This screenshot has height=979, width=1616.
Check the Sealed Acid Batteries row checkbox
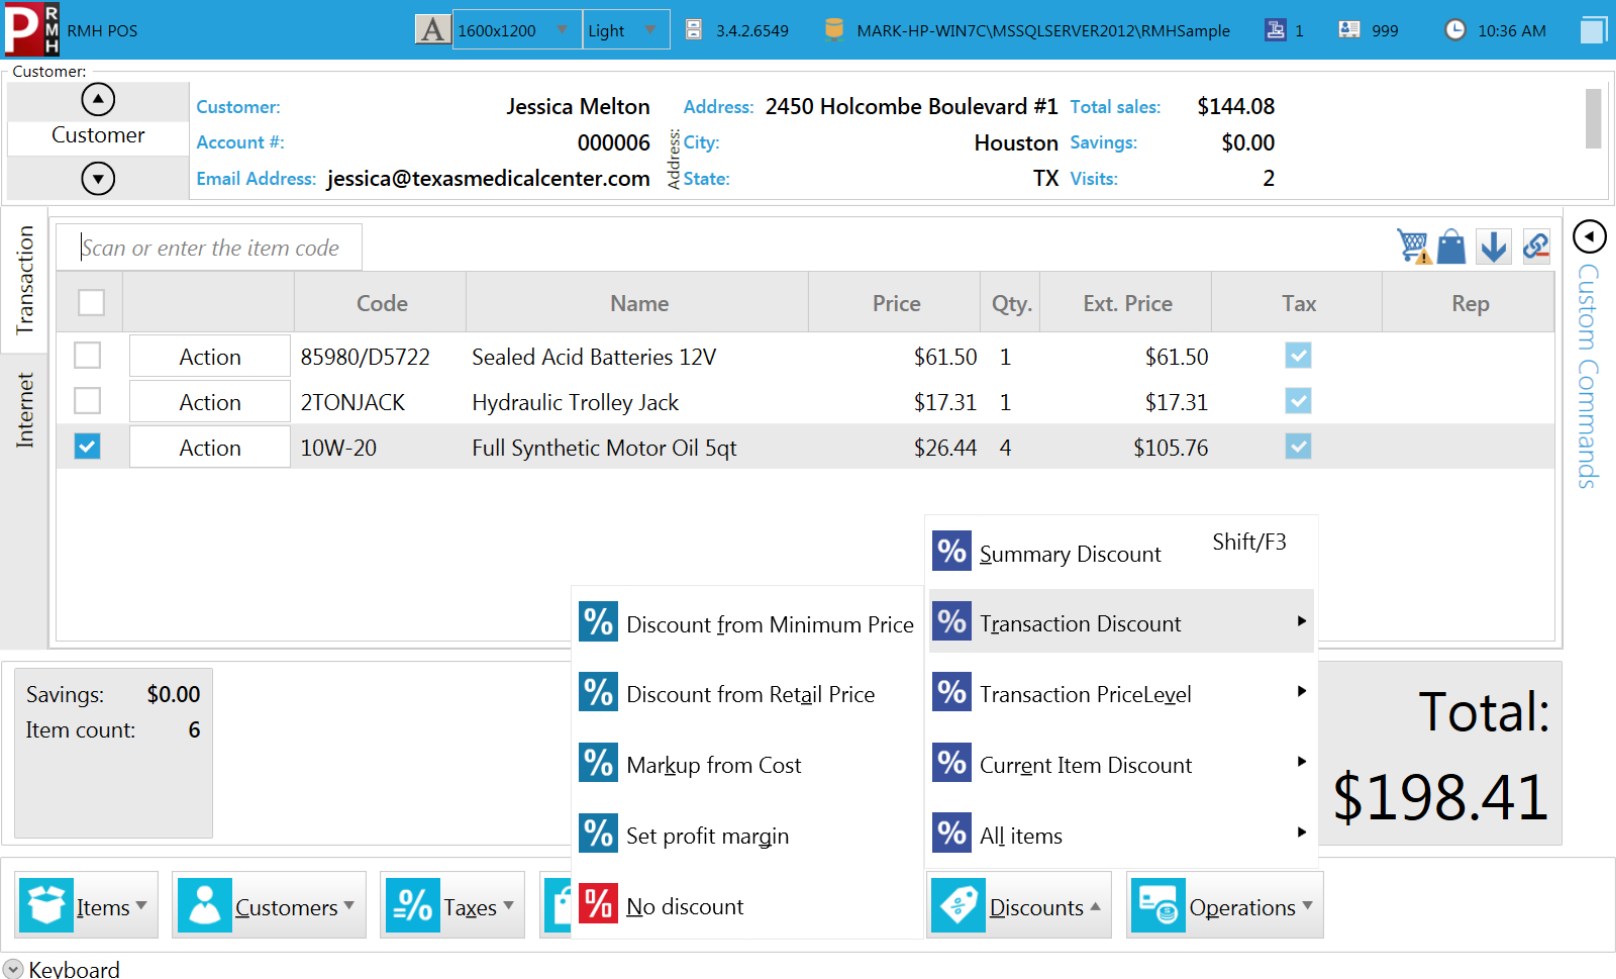coord(88,356)
